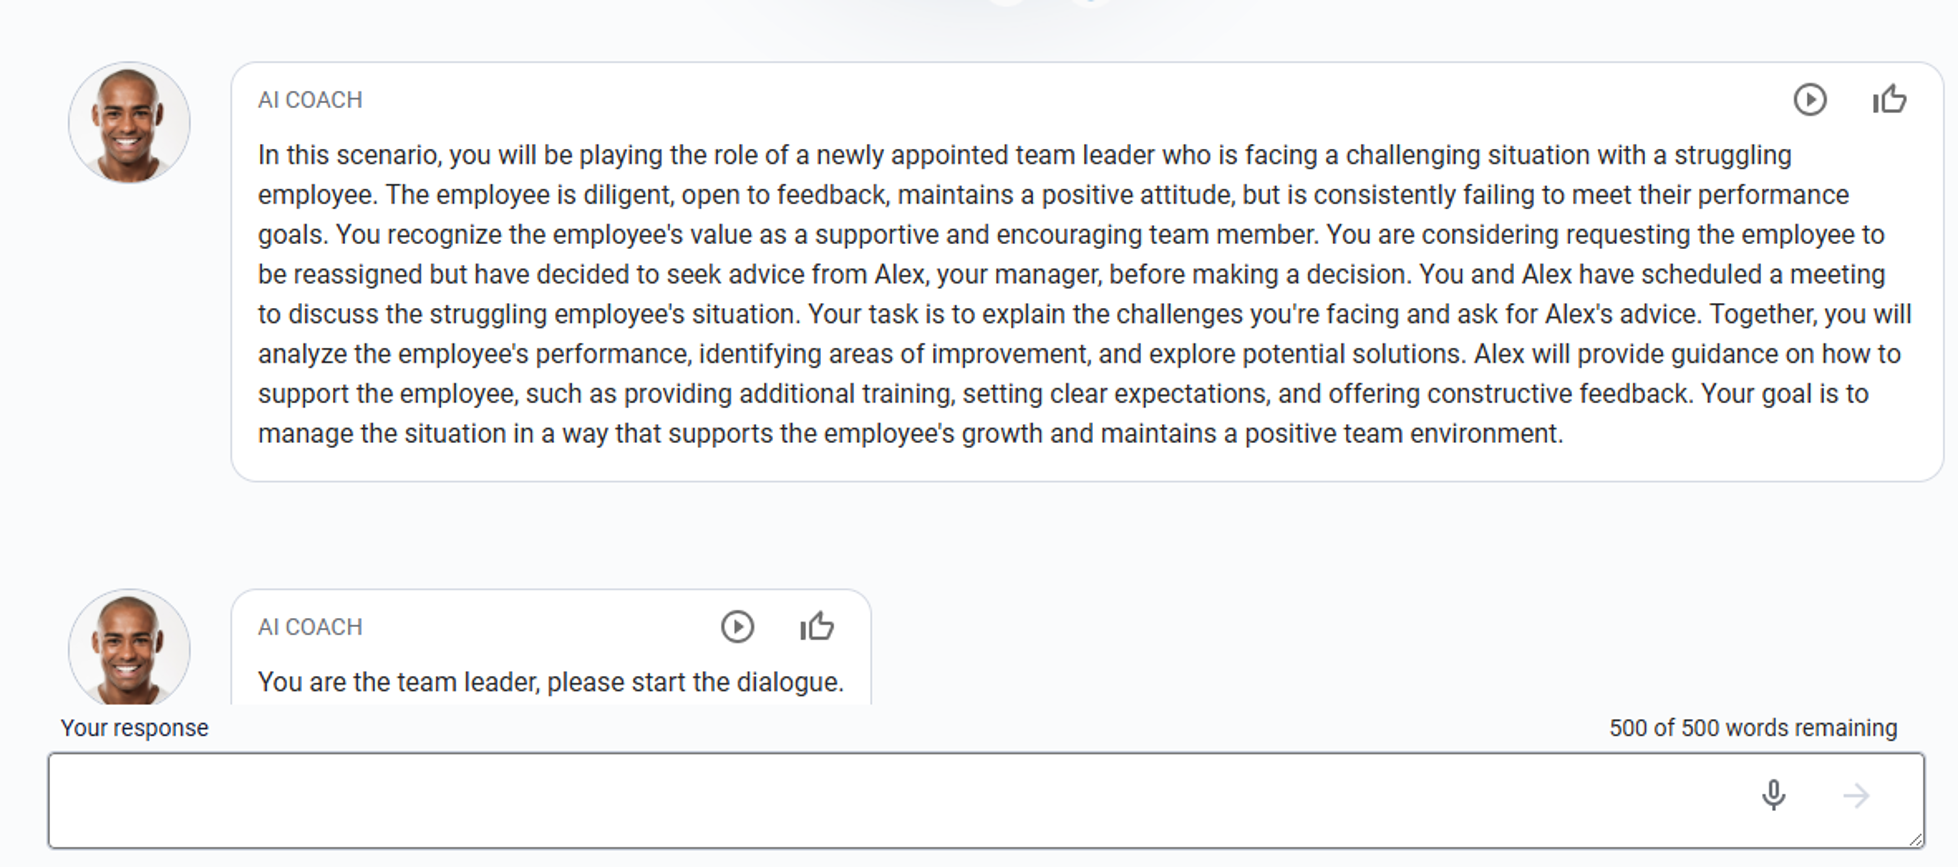Click the AI COACH label on second message
The image size is (1958, 867).
[x=310, y=627]
